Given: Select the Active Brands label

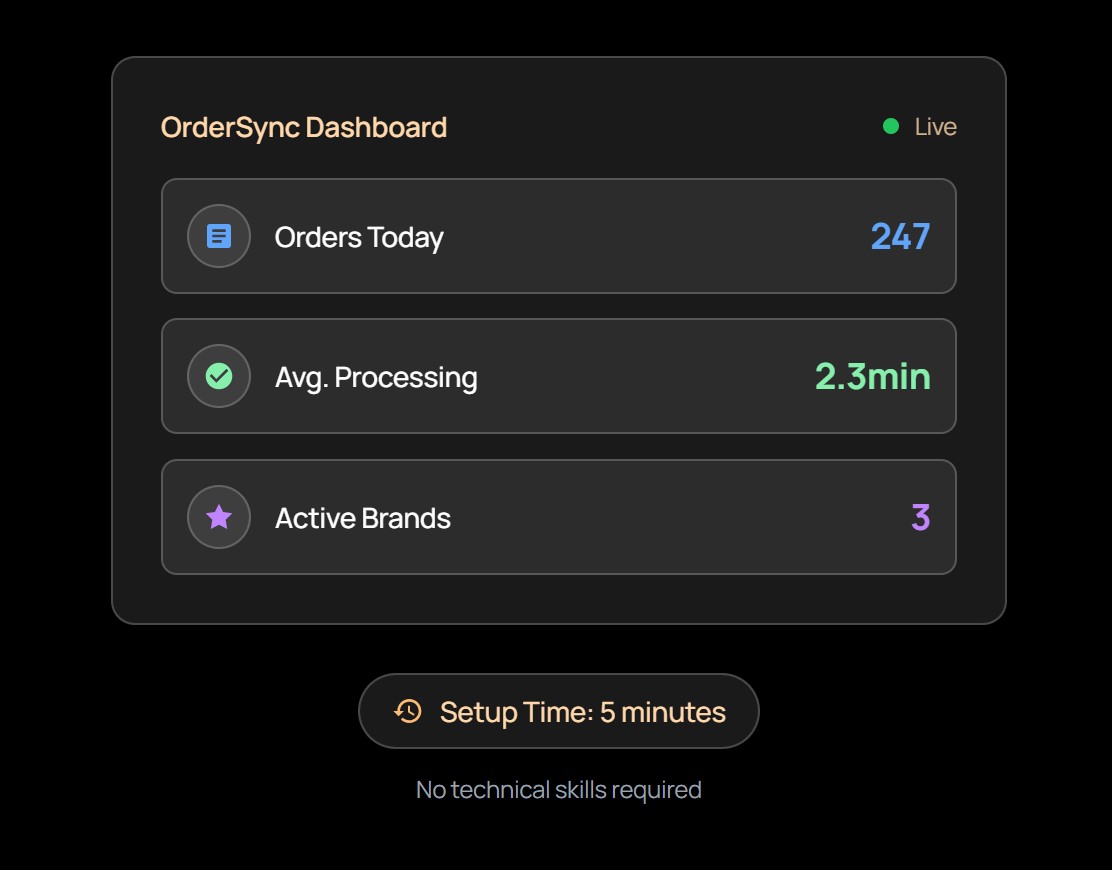Looking at the screenshot, I should point(362,518).
